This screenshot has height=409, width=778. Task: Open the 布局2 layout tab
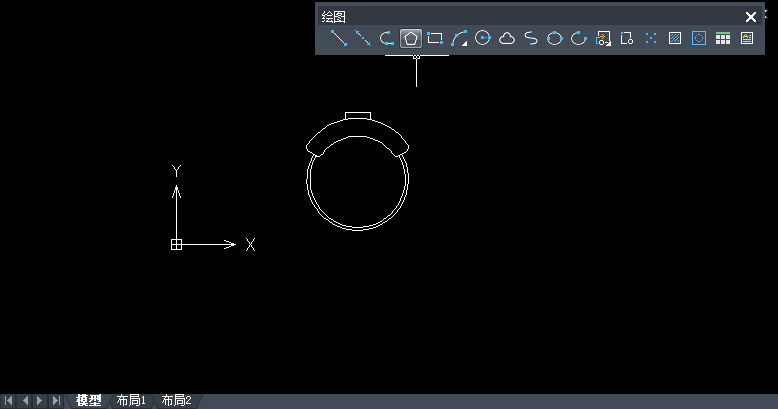176,401
